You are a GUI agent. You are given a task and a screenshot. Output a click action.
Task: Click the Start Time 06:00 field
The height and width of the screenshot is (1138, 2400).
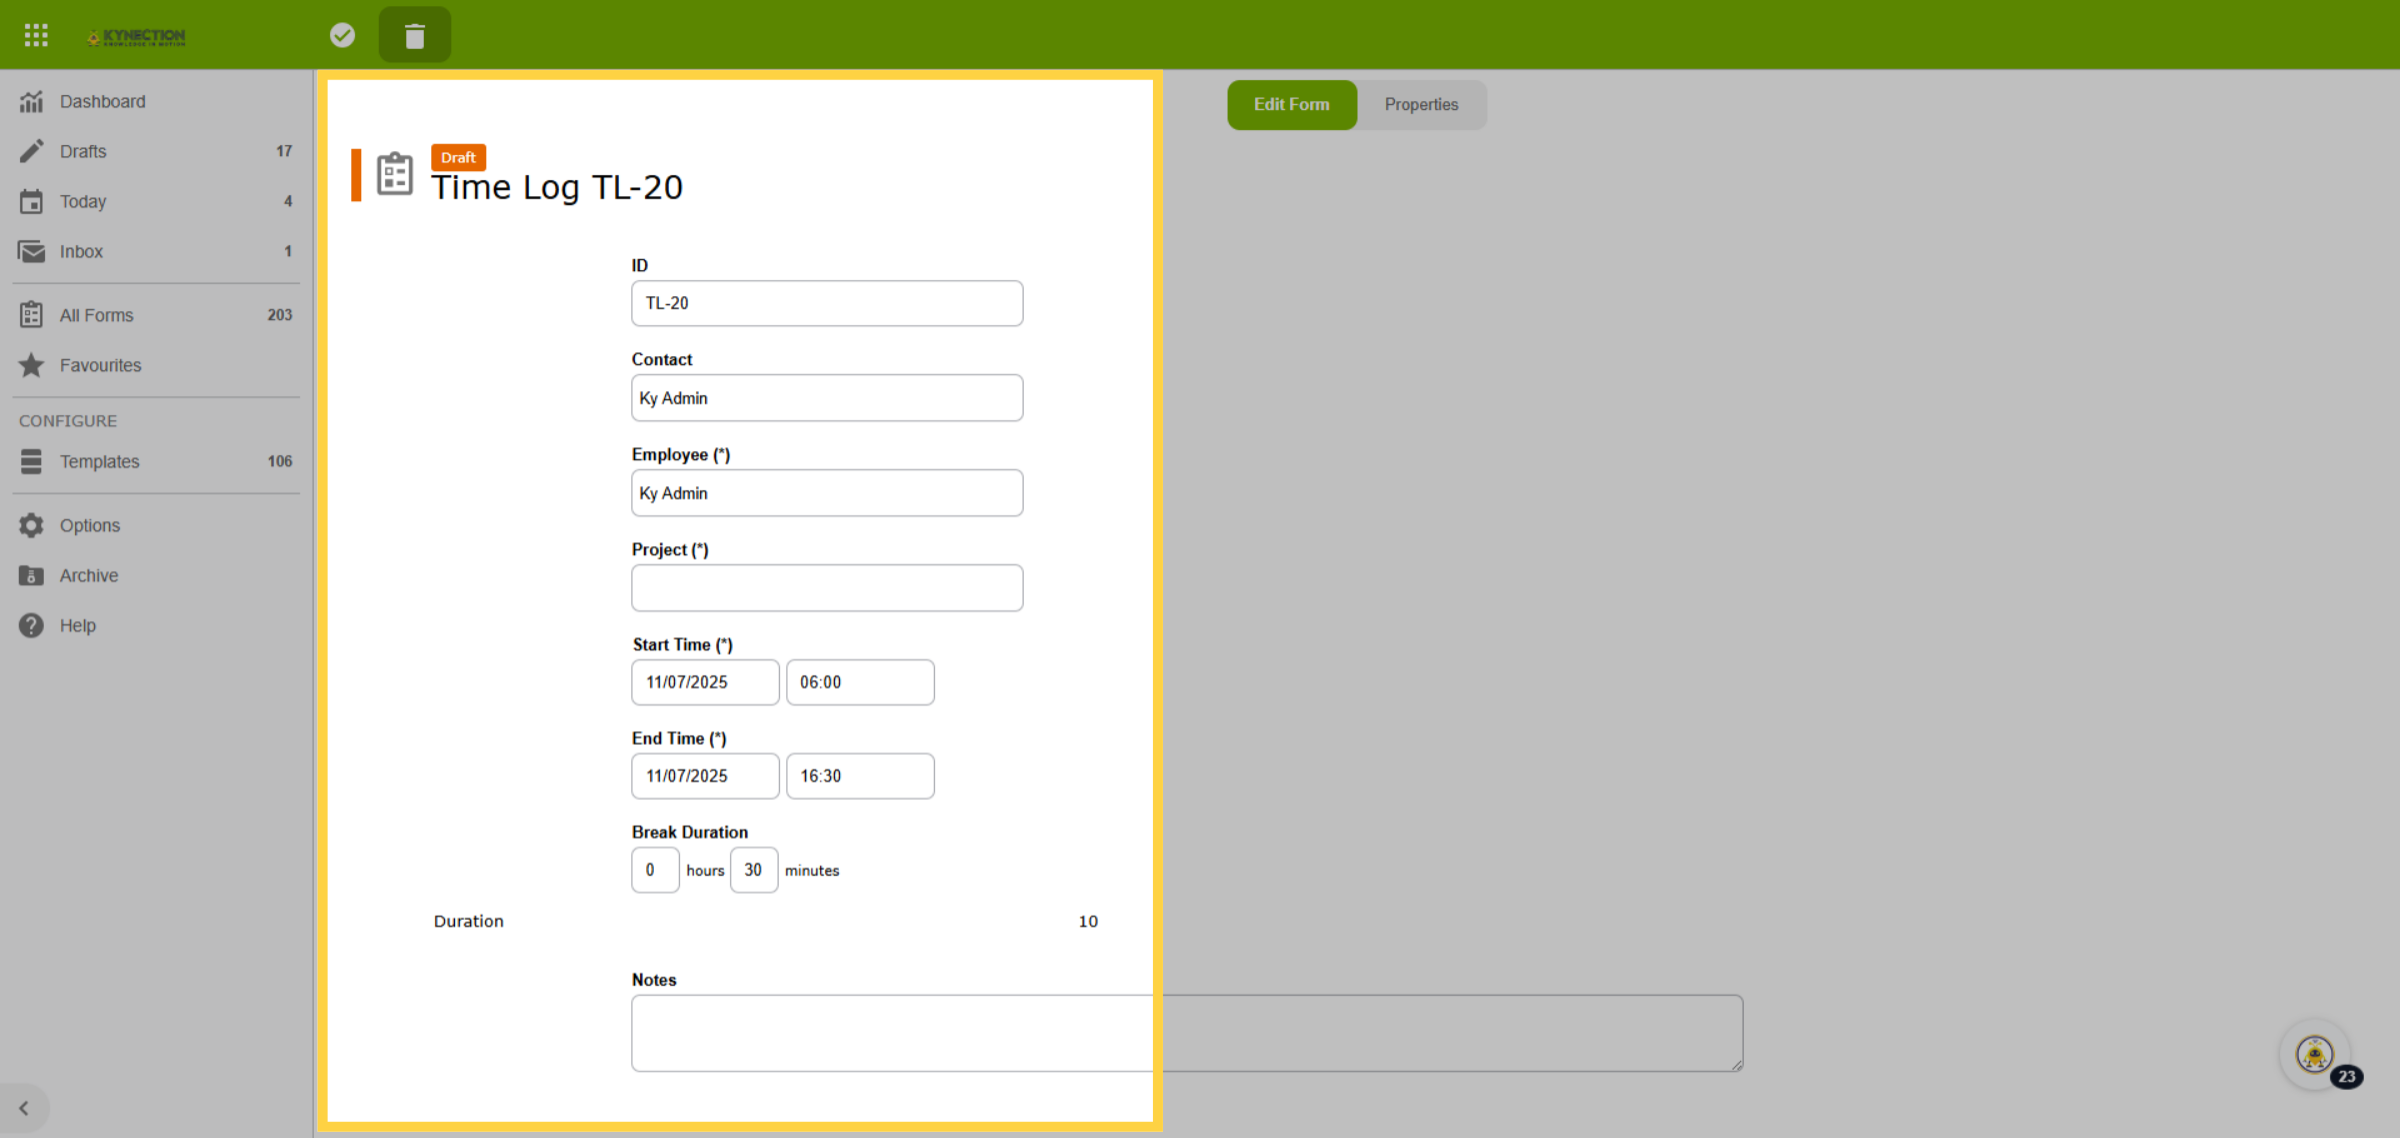coord(860,682)
